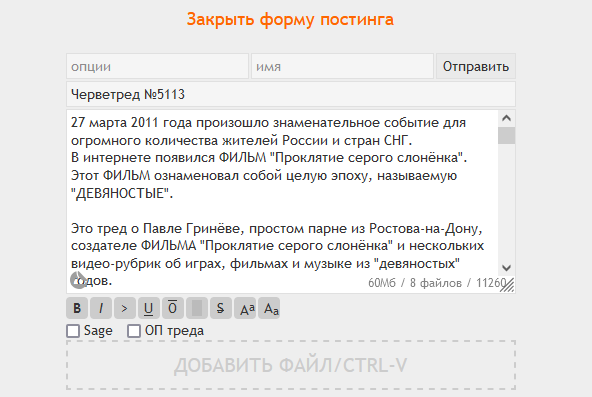Image resolution: width=592 pixels, height=397 pixels.
Task: Click the message textarea's down arrow
Action: [x=506, y=268]
